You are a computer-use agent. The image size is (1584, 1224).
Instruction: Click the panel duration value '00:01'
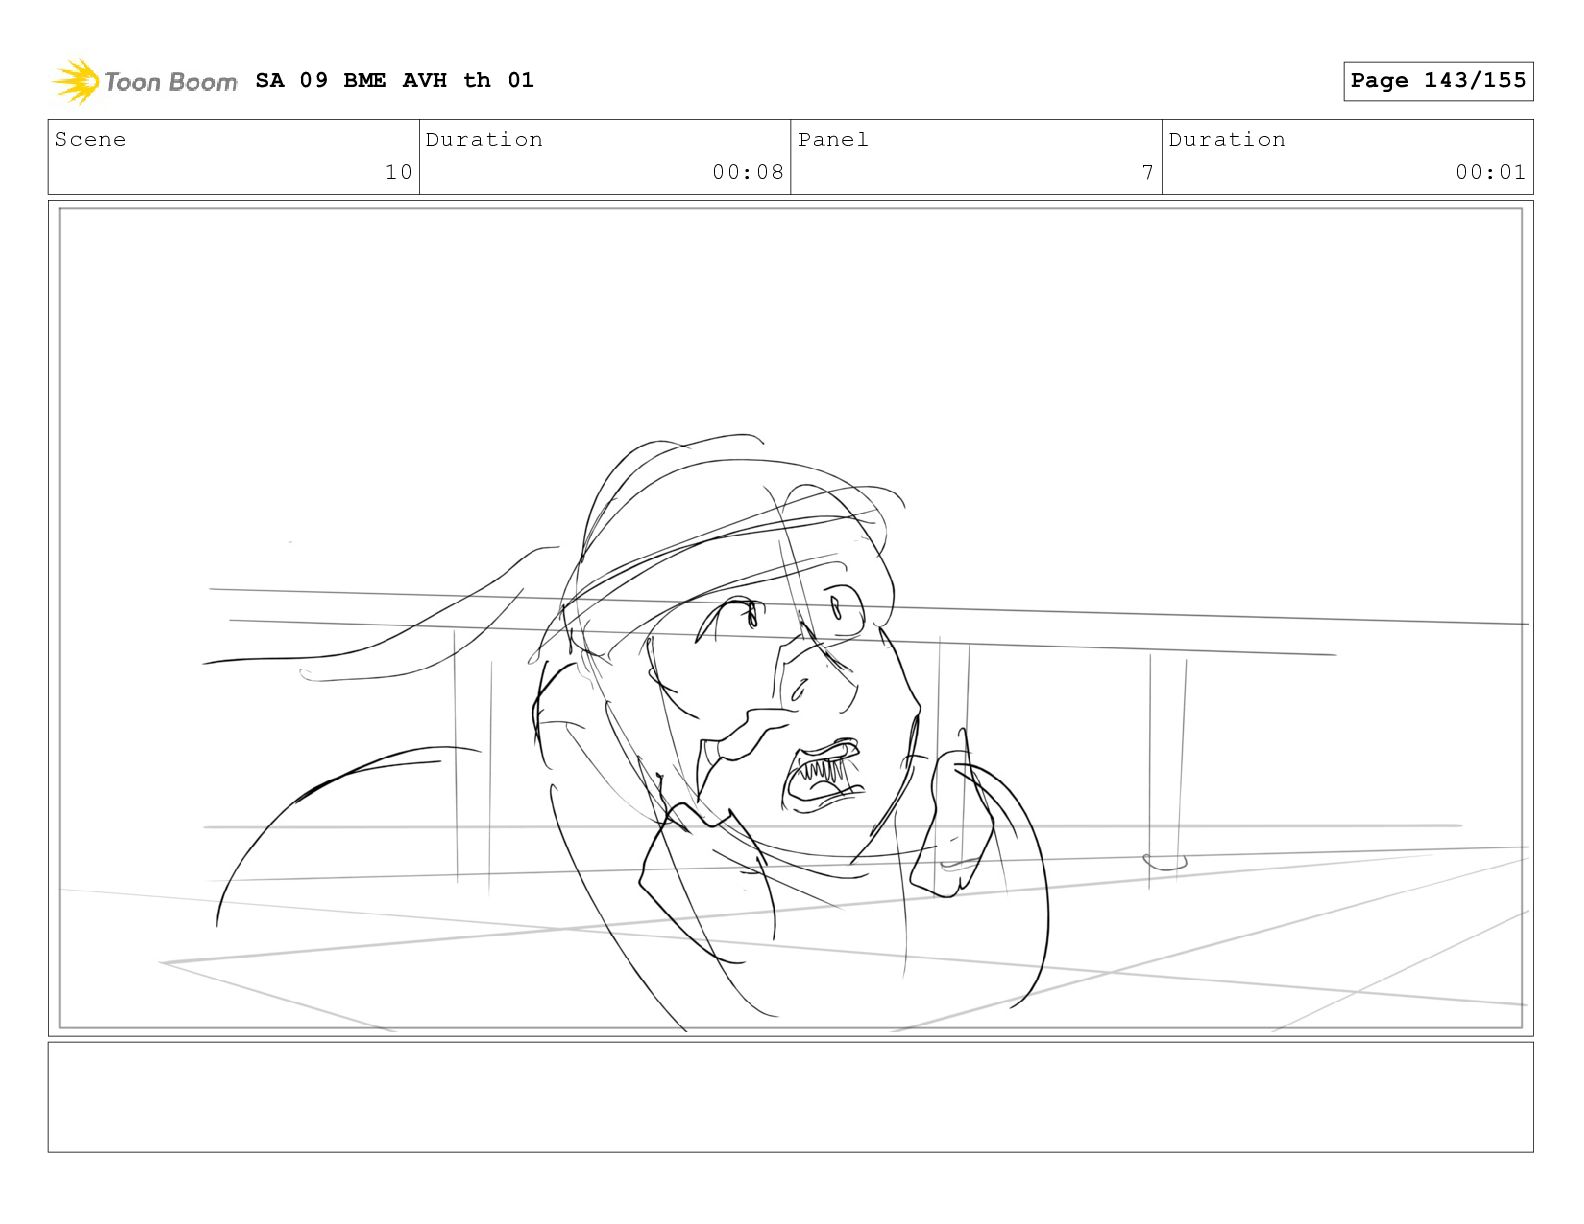1491,172
